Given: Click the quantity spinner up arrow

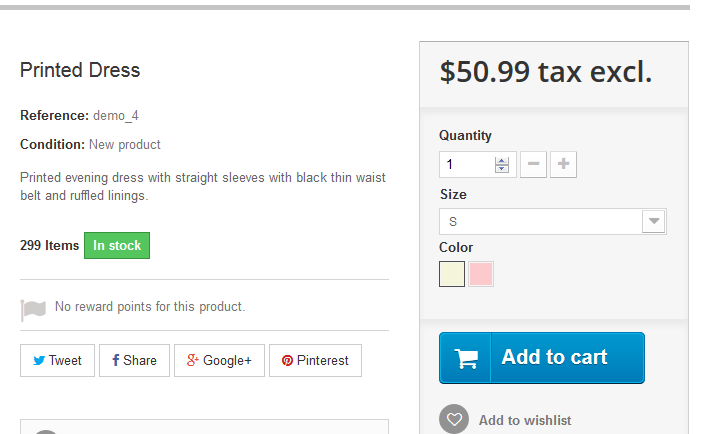Looking at the screenshot, I should click(x=502, y=160).
